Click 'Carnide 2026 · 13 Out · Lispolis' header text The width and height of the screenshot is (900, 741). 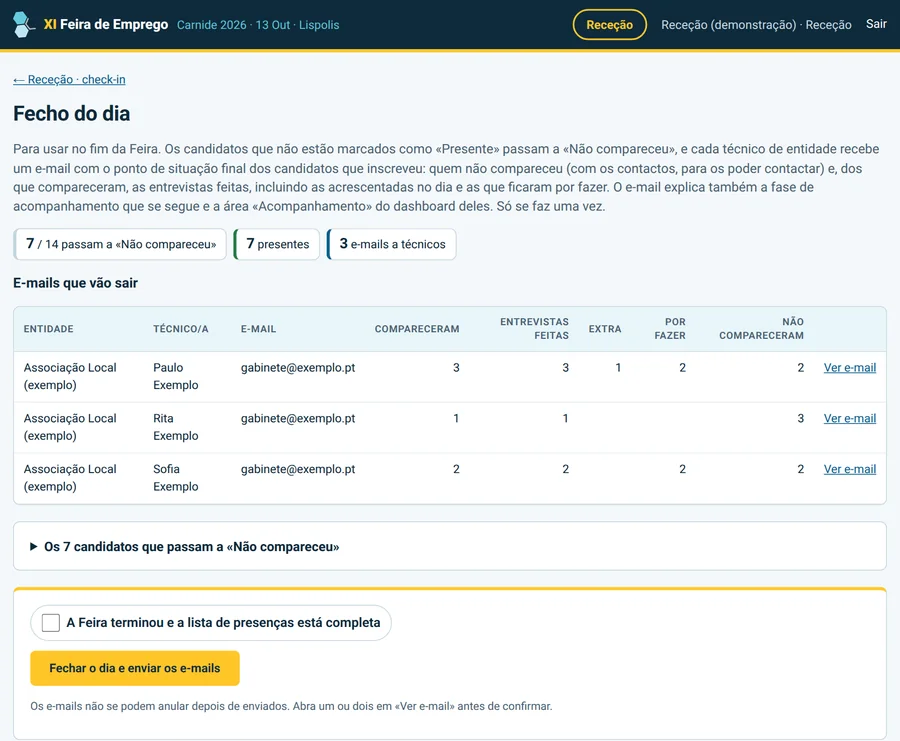pos(258,25)
